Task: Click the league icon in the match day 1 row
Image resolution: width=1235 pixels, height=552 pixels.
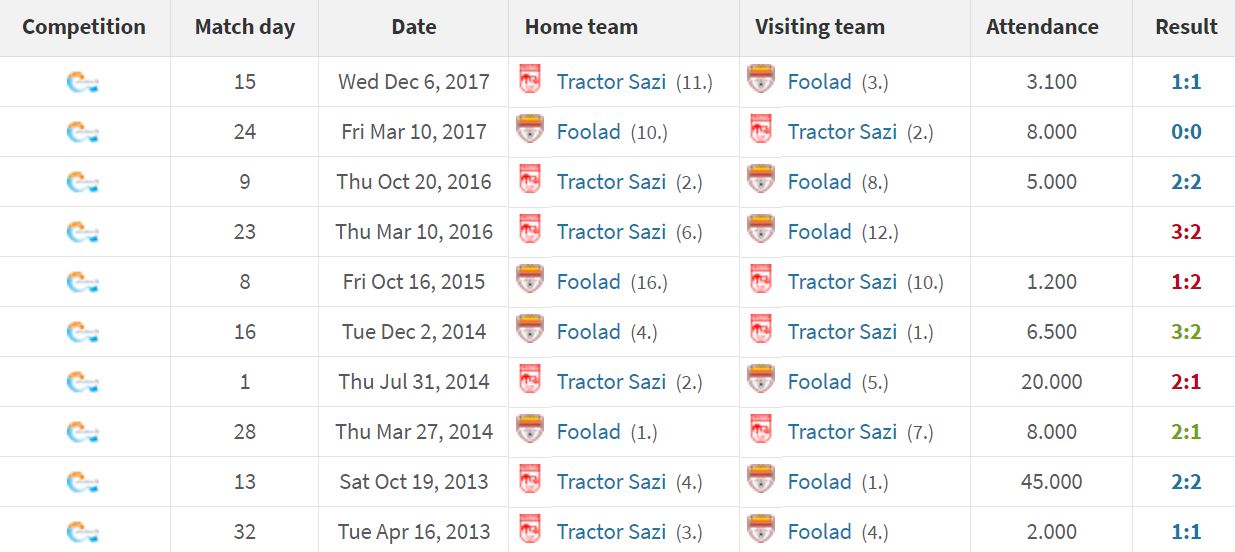Action: click(83, 382)
